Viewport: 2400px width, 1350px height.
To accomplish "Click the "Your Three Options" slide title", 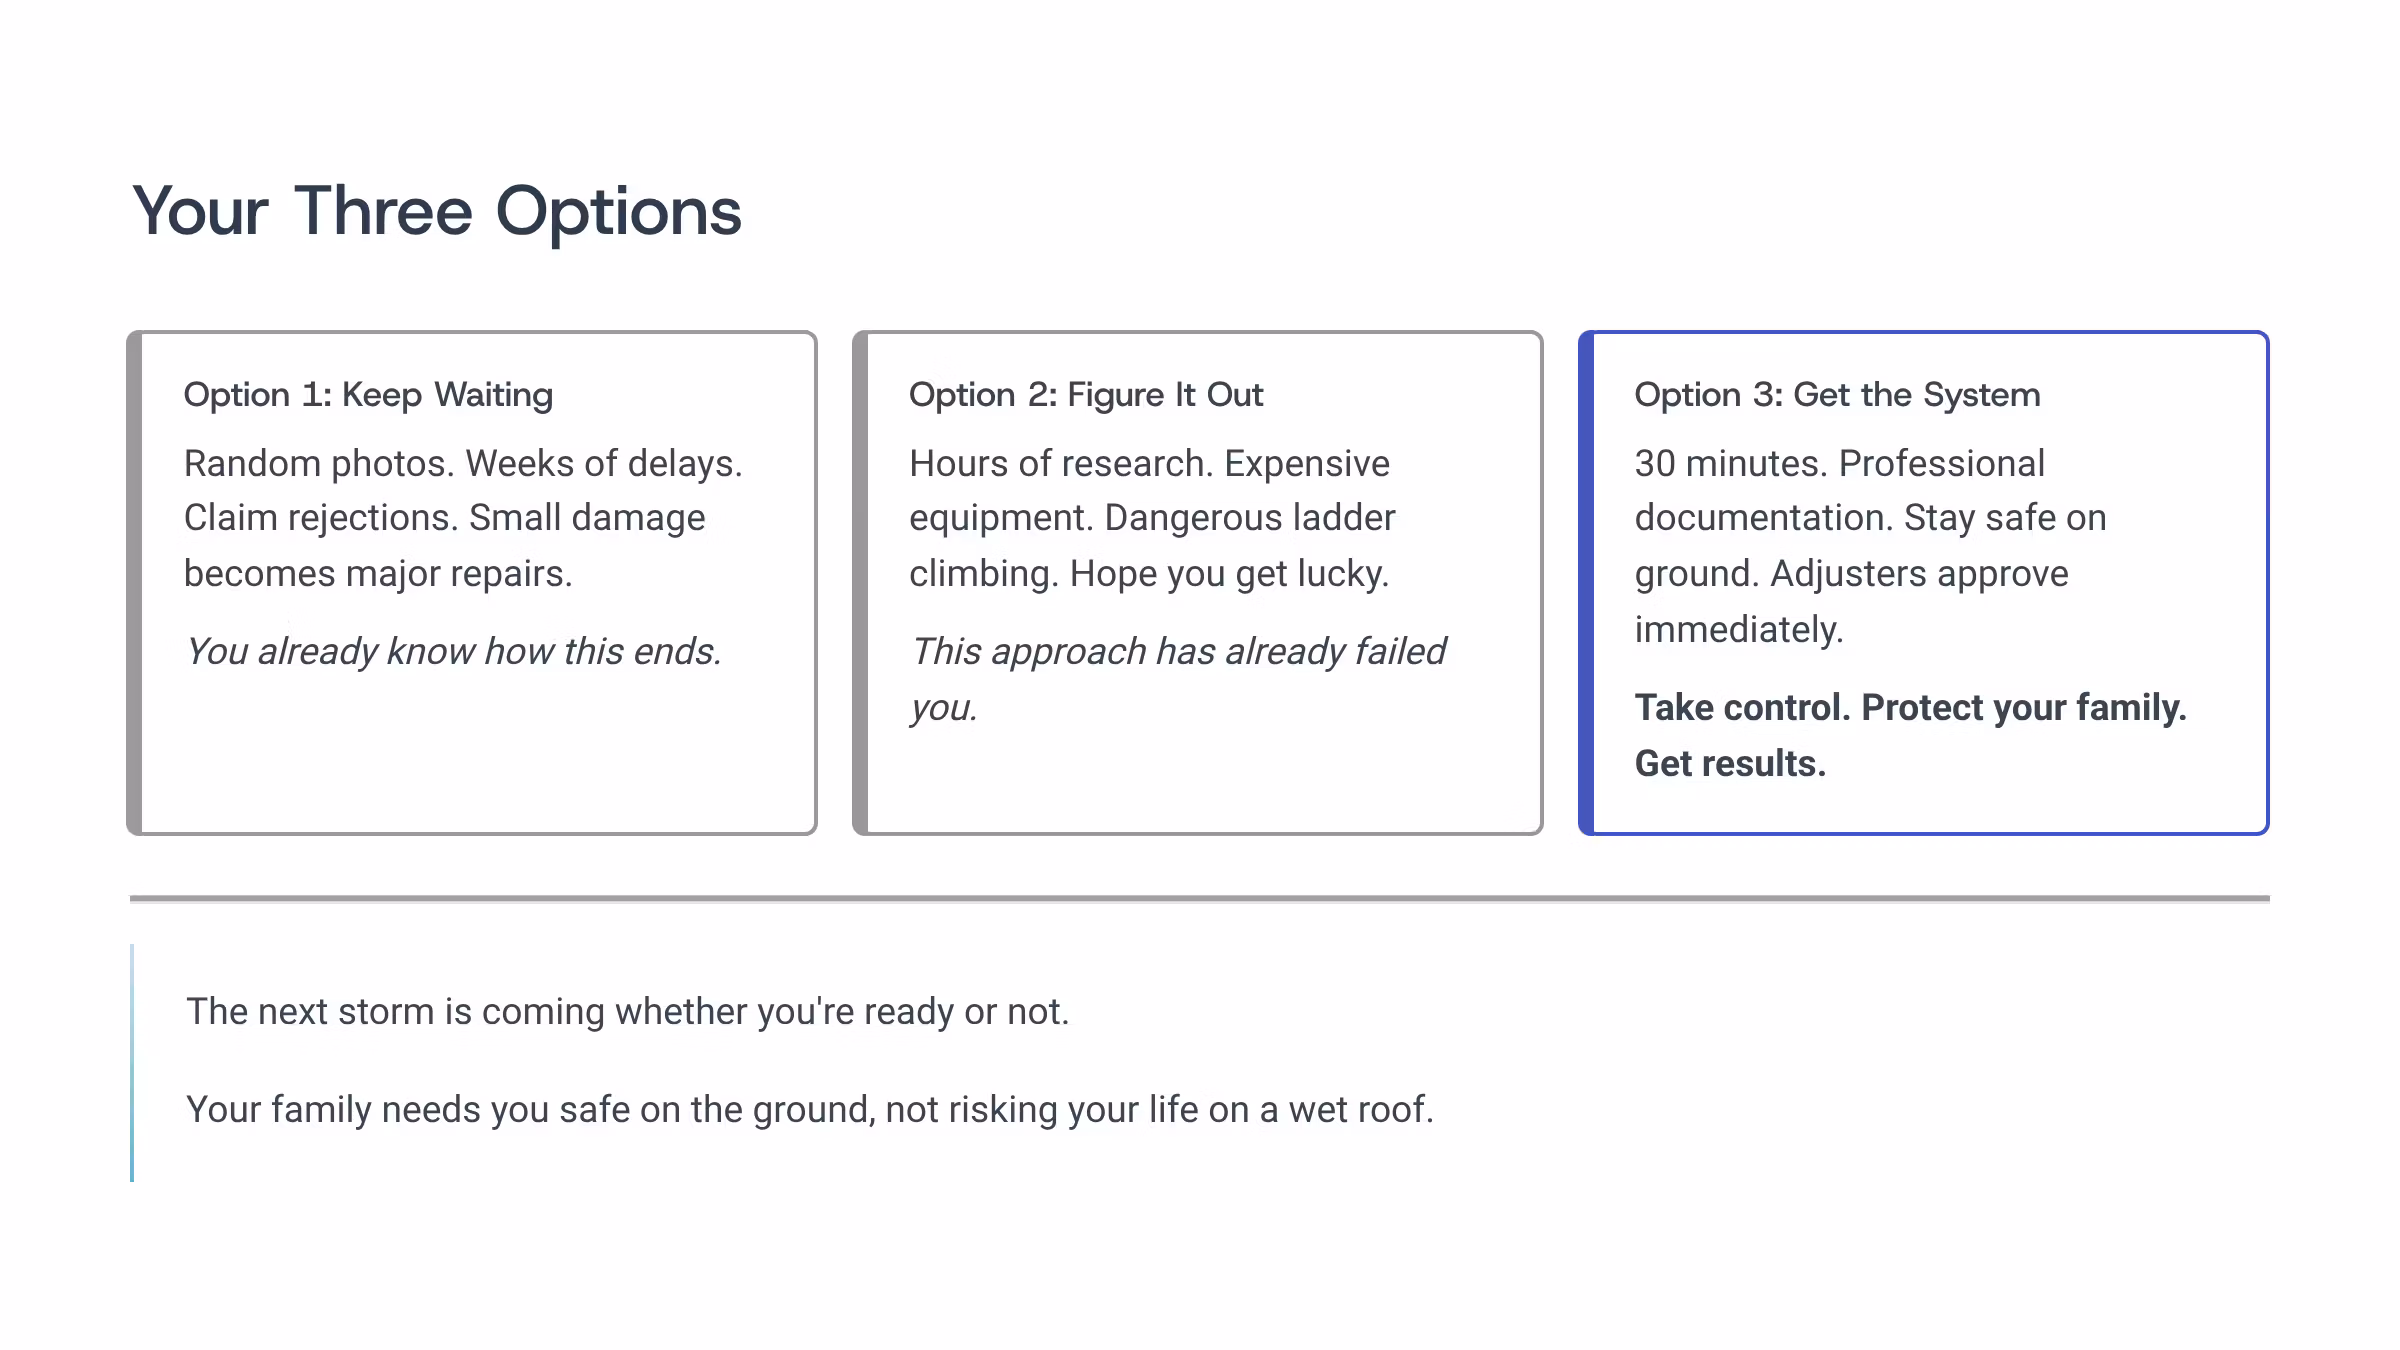I will pyautogui.click(x=437, y=212).
